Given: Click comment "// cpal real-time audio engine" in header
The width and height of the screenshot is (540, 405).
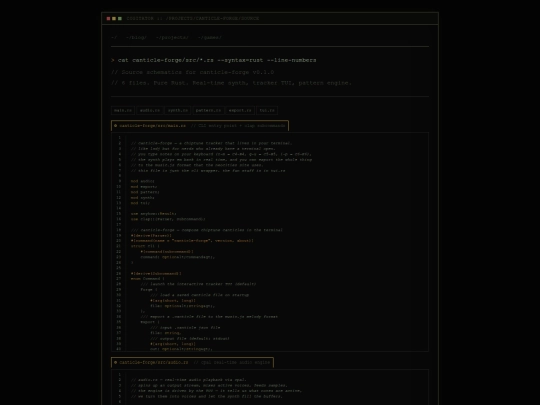Looking at the screenshot, I should pos(232,362).
